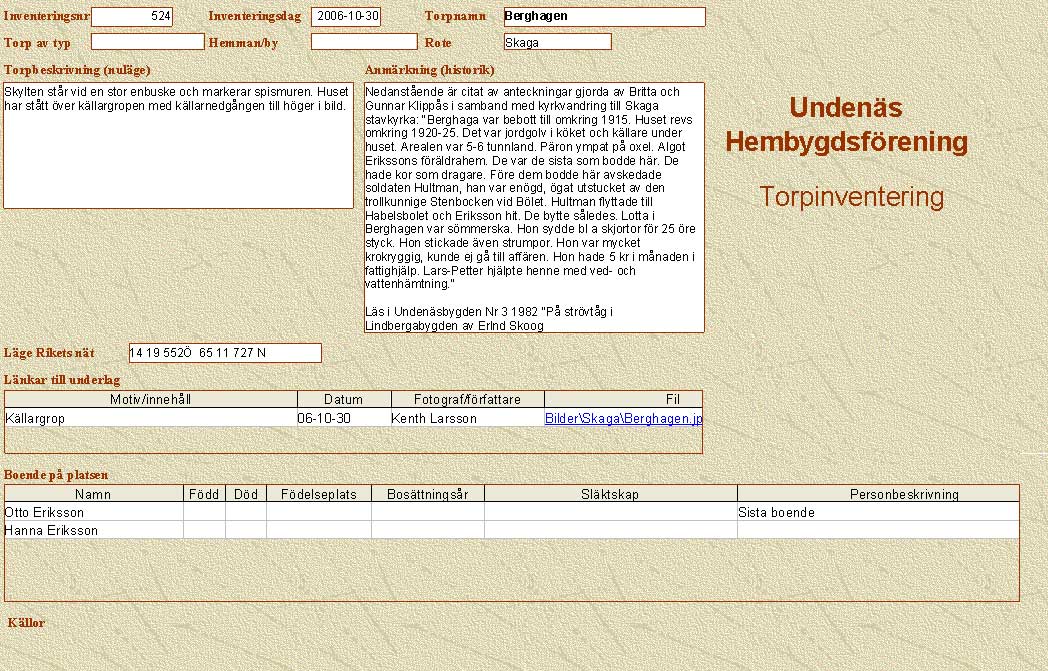Select the Källargrop row cell
This screenshot has width=1048, height=671.
151,418
